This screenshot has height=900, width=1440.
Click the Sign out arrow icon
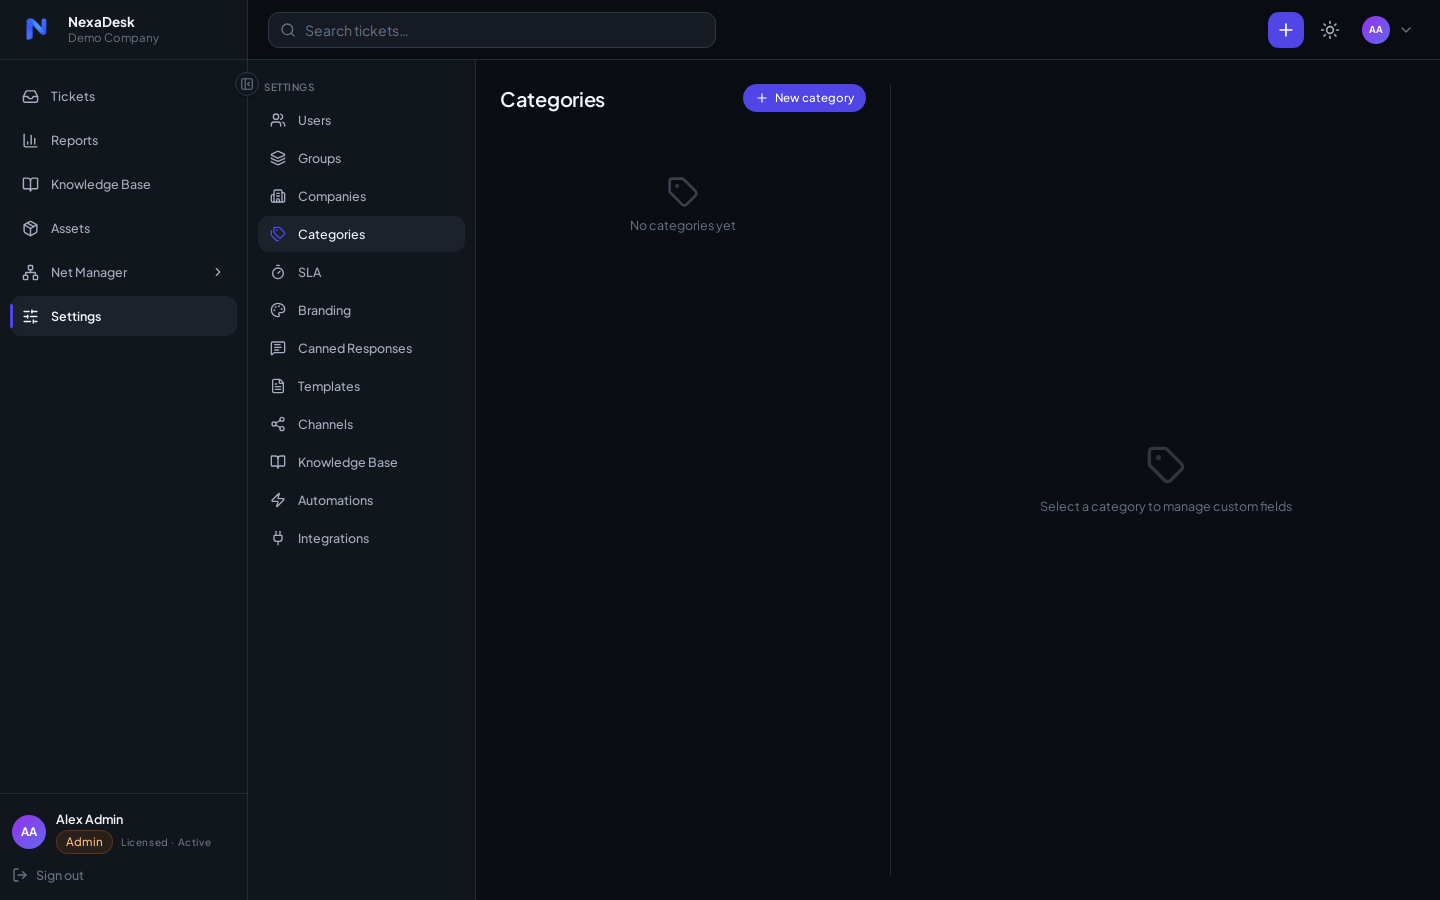click(20, 875)
